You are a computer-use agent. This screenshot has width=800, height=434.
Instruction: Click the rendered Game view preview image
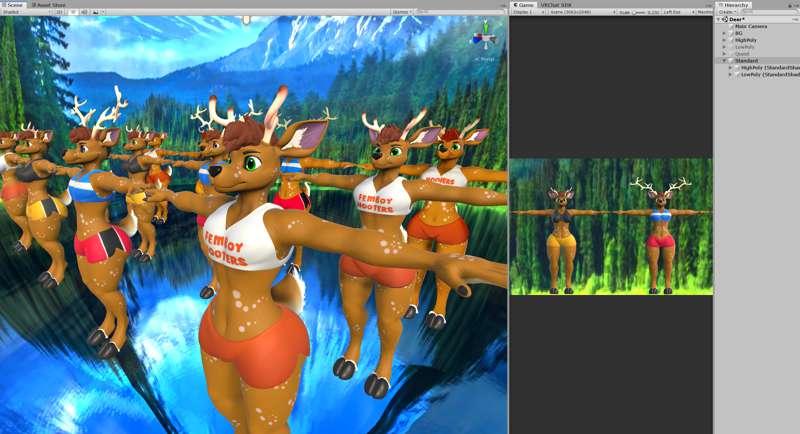click(611, 226)
